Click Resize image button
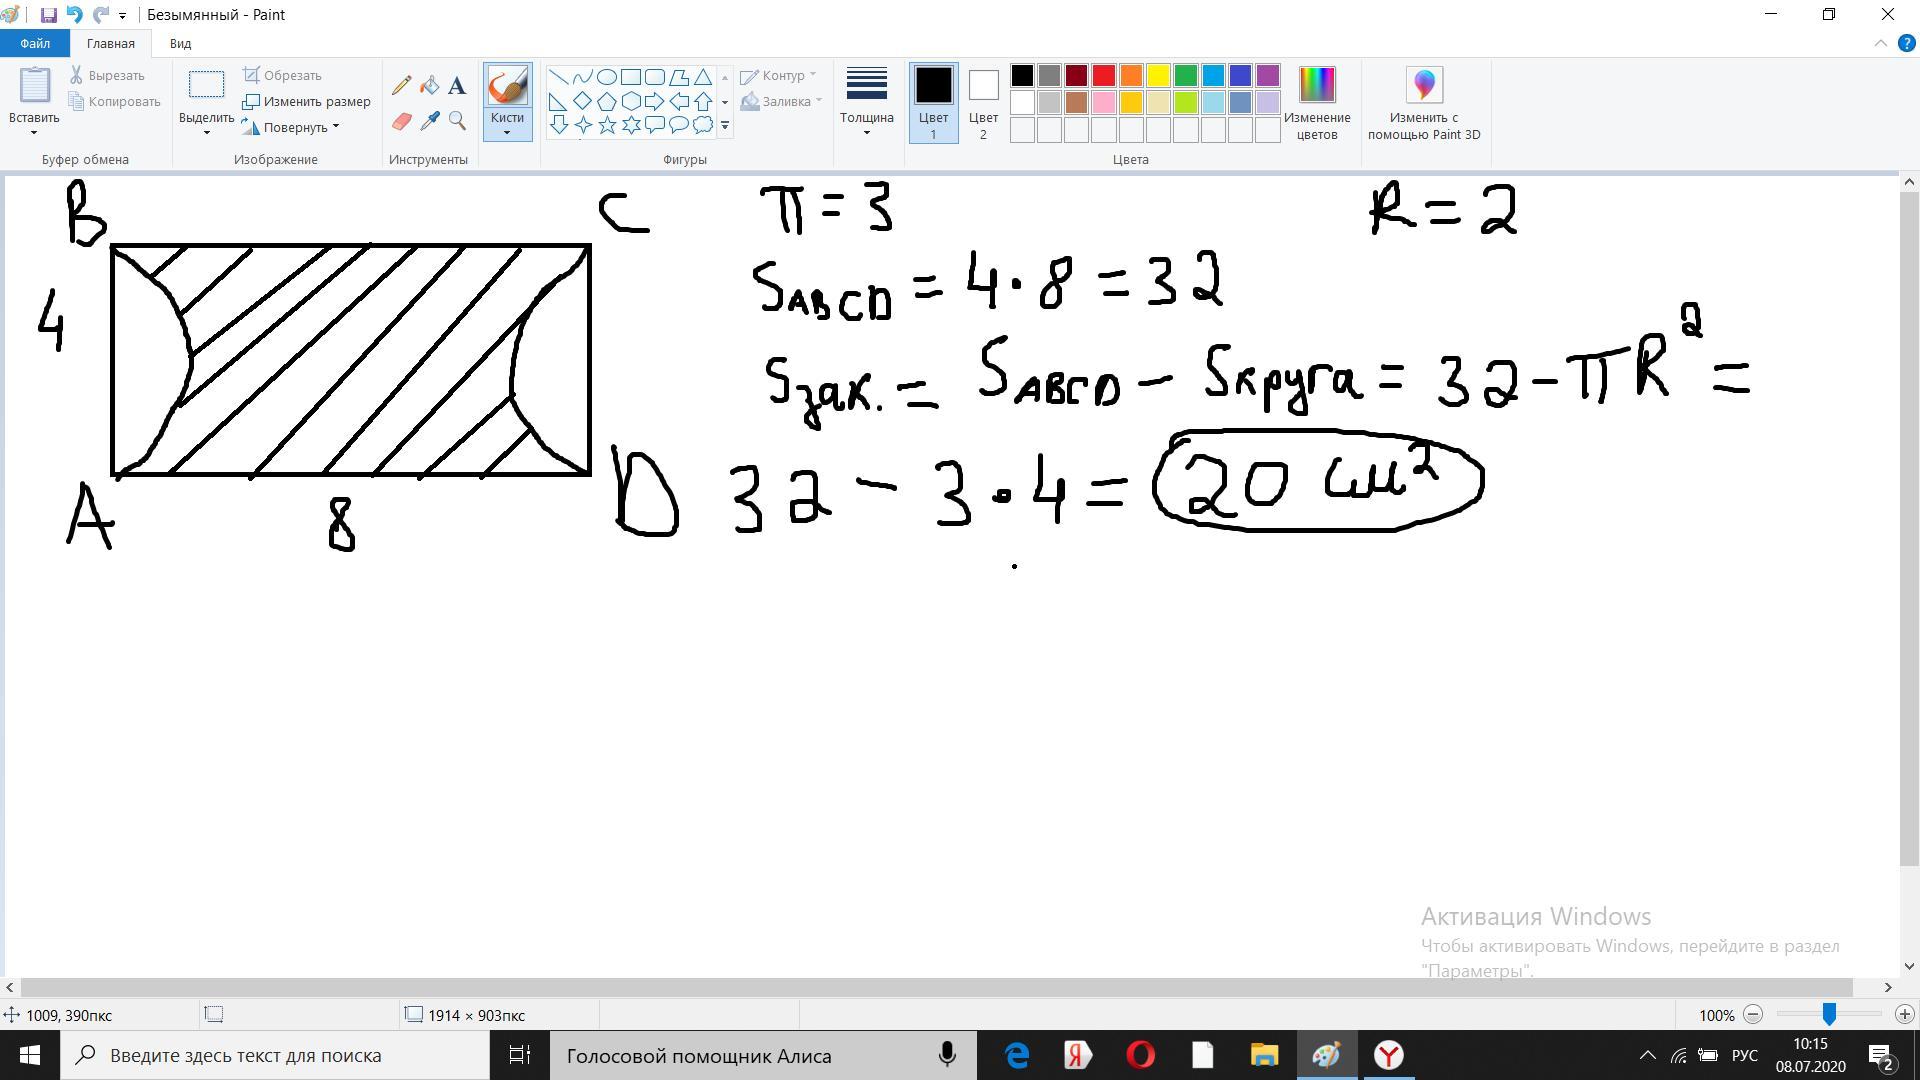Viewport: 1920px width, 1080px height. pos(307,101)
